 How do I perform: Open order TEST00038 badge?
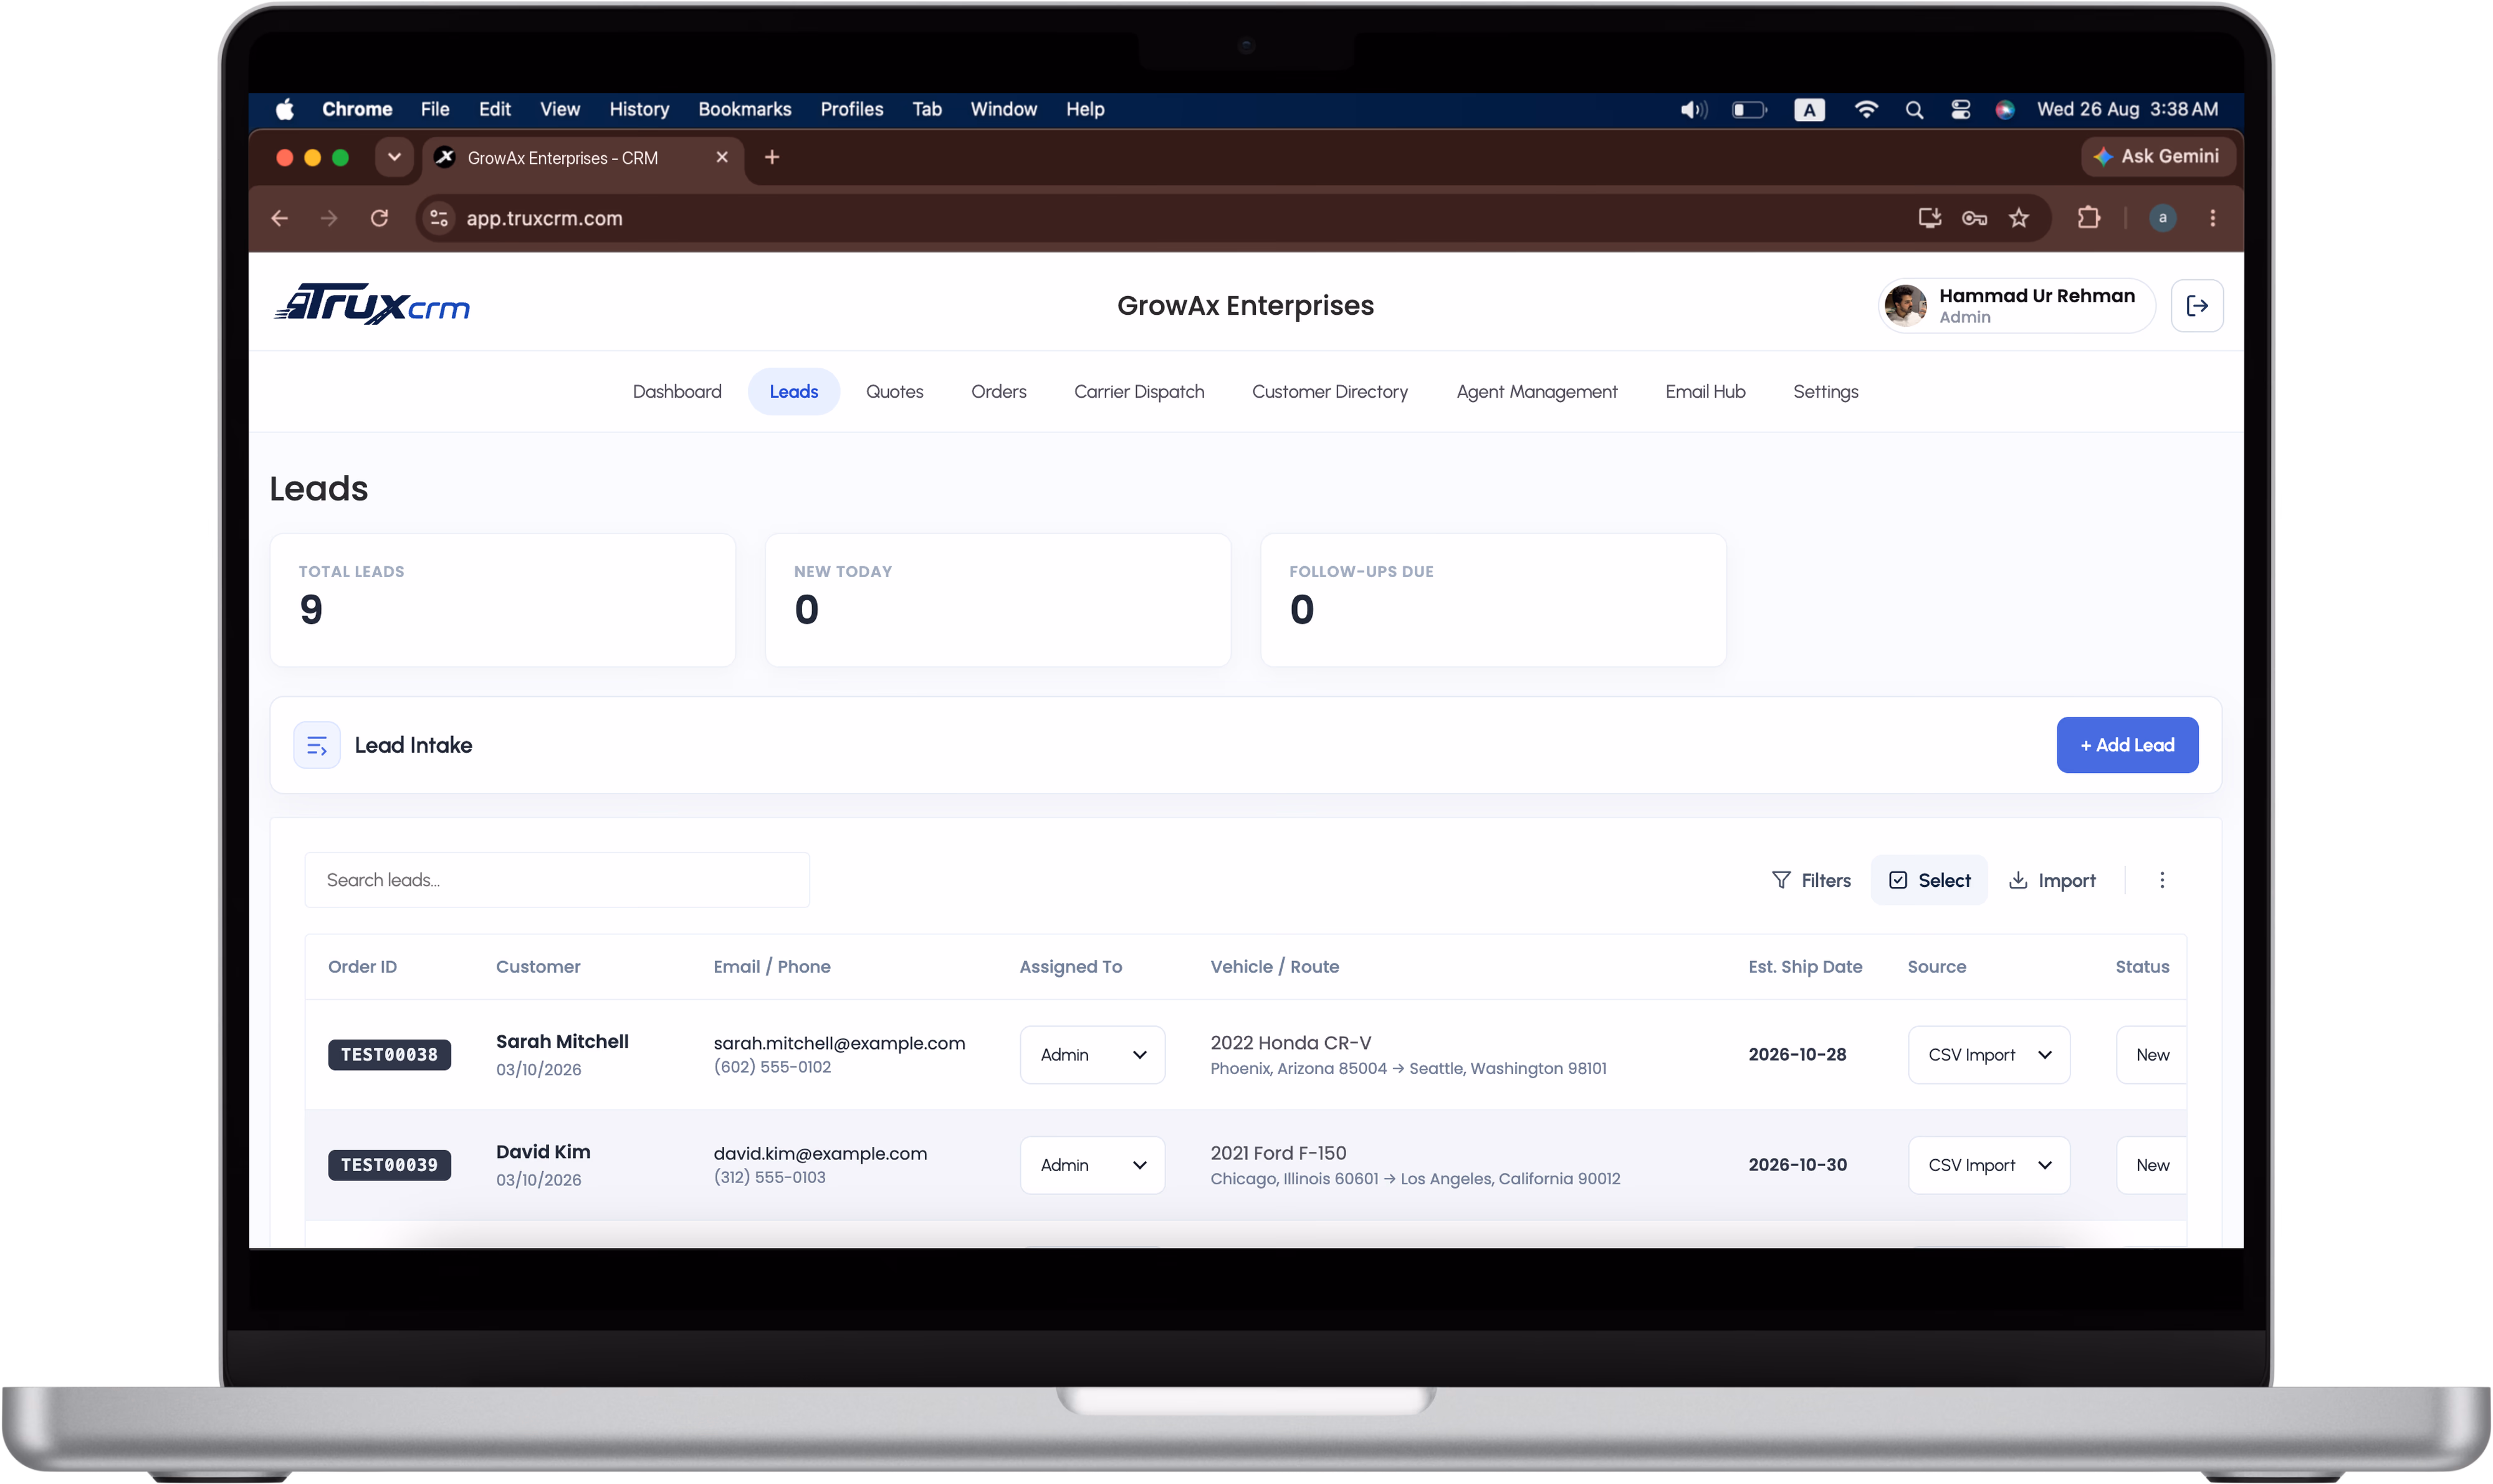click(389, 1055)
